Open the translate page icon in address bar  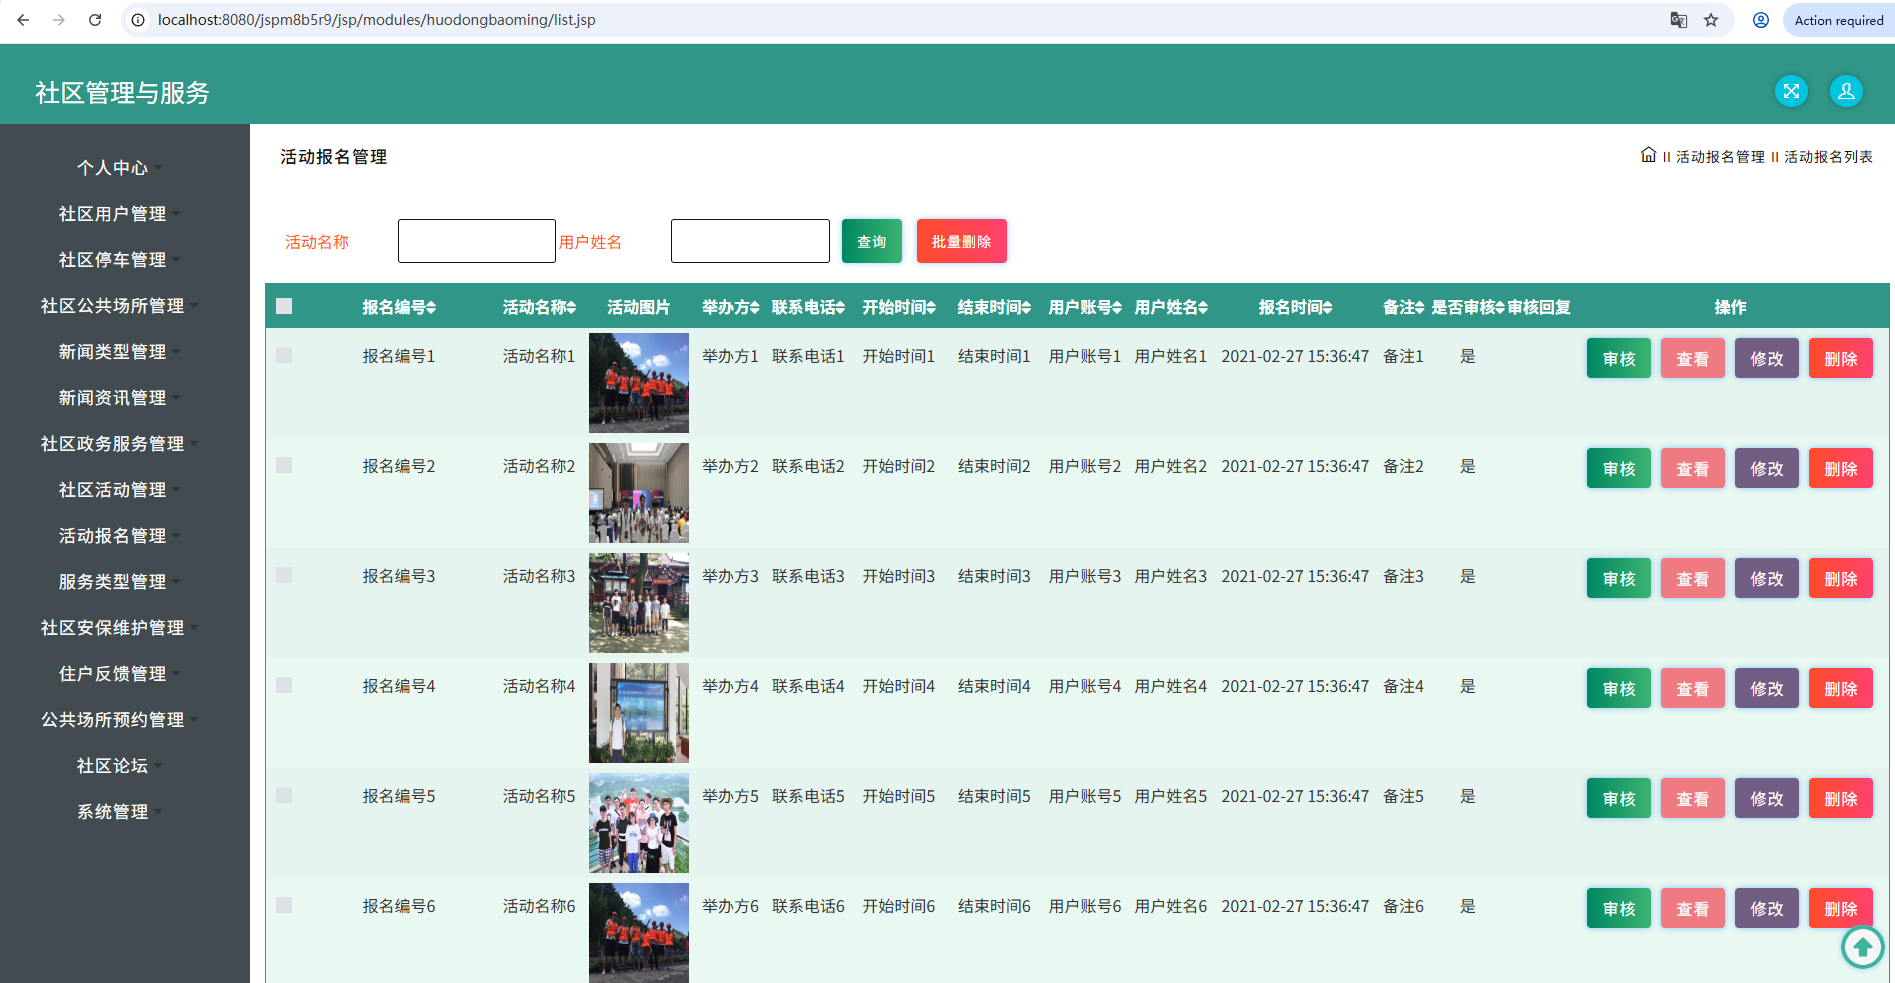pyautogui.click(x=1679, y=20)
